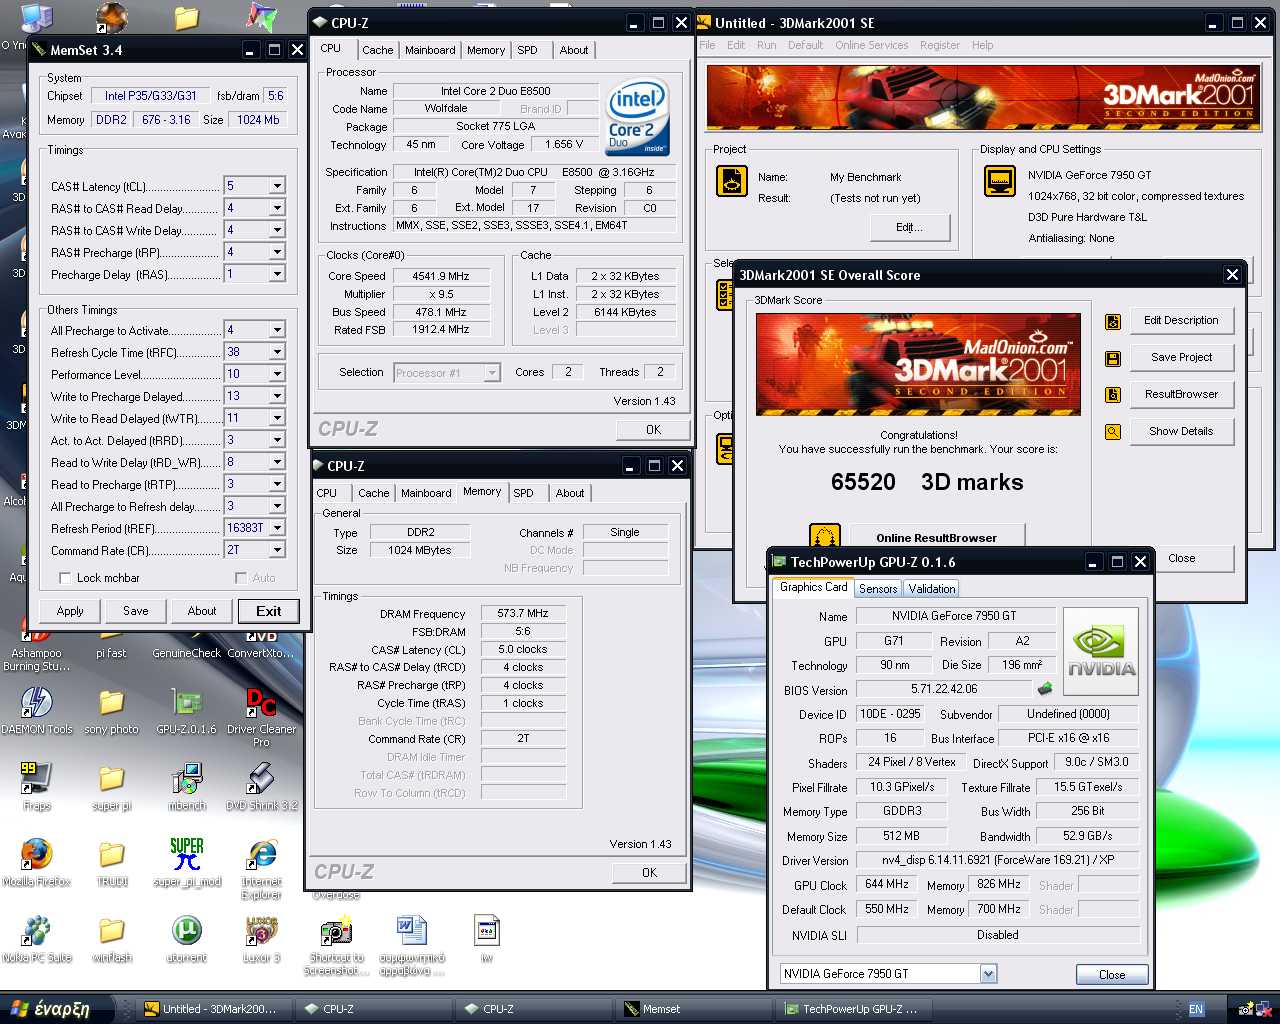
Task: Click the Core Speed 4541.9 MHz field
Action: coord(441,276)
